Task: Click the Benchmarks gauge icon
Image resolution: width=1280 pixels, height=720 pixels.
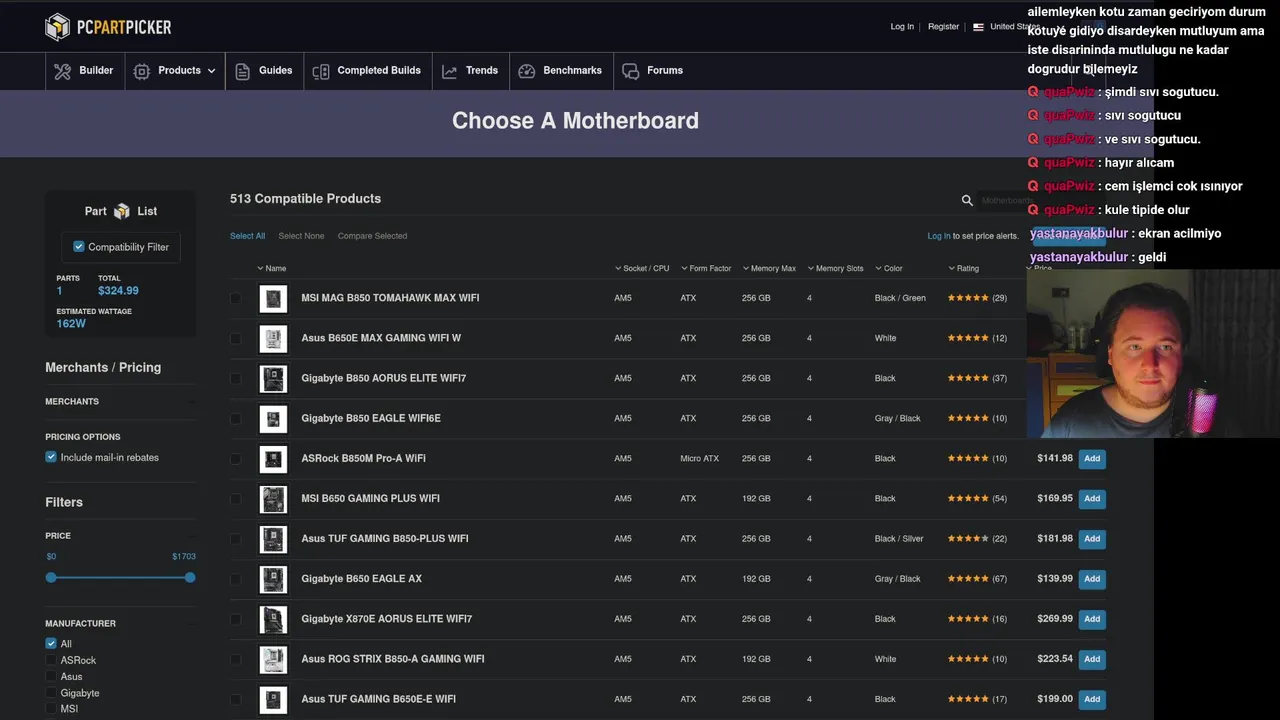Action: (527, 71)
